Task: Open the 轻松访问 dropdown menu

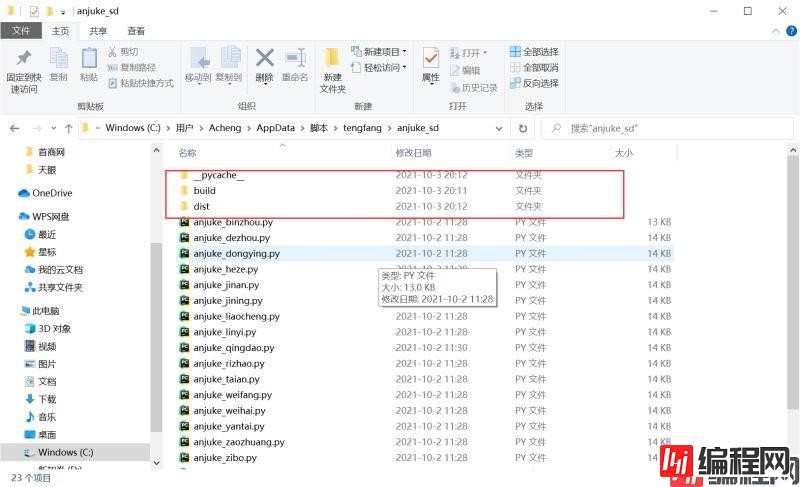Action: click(380, 68)
